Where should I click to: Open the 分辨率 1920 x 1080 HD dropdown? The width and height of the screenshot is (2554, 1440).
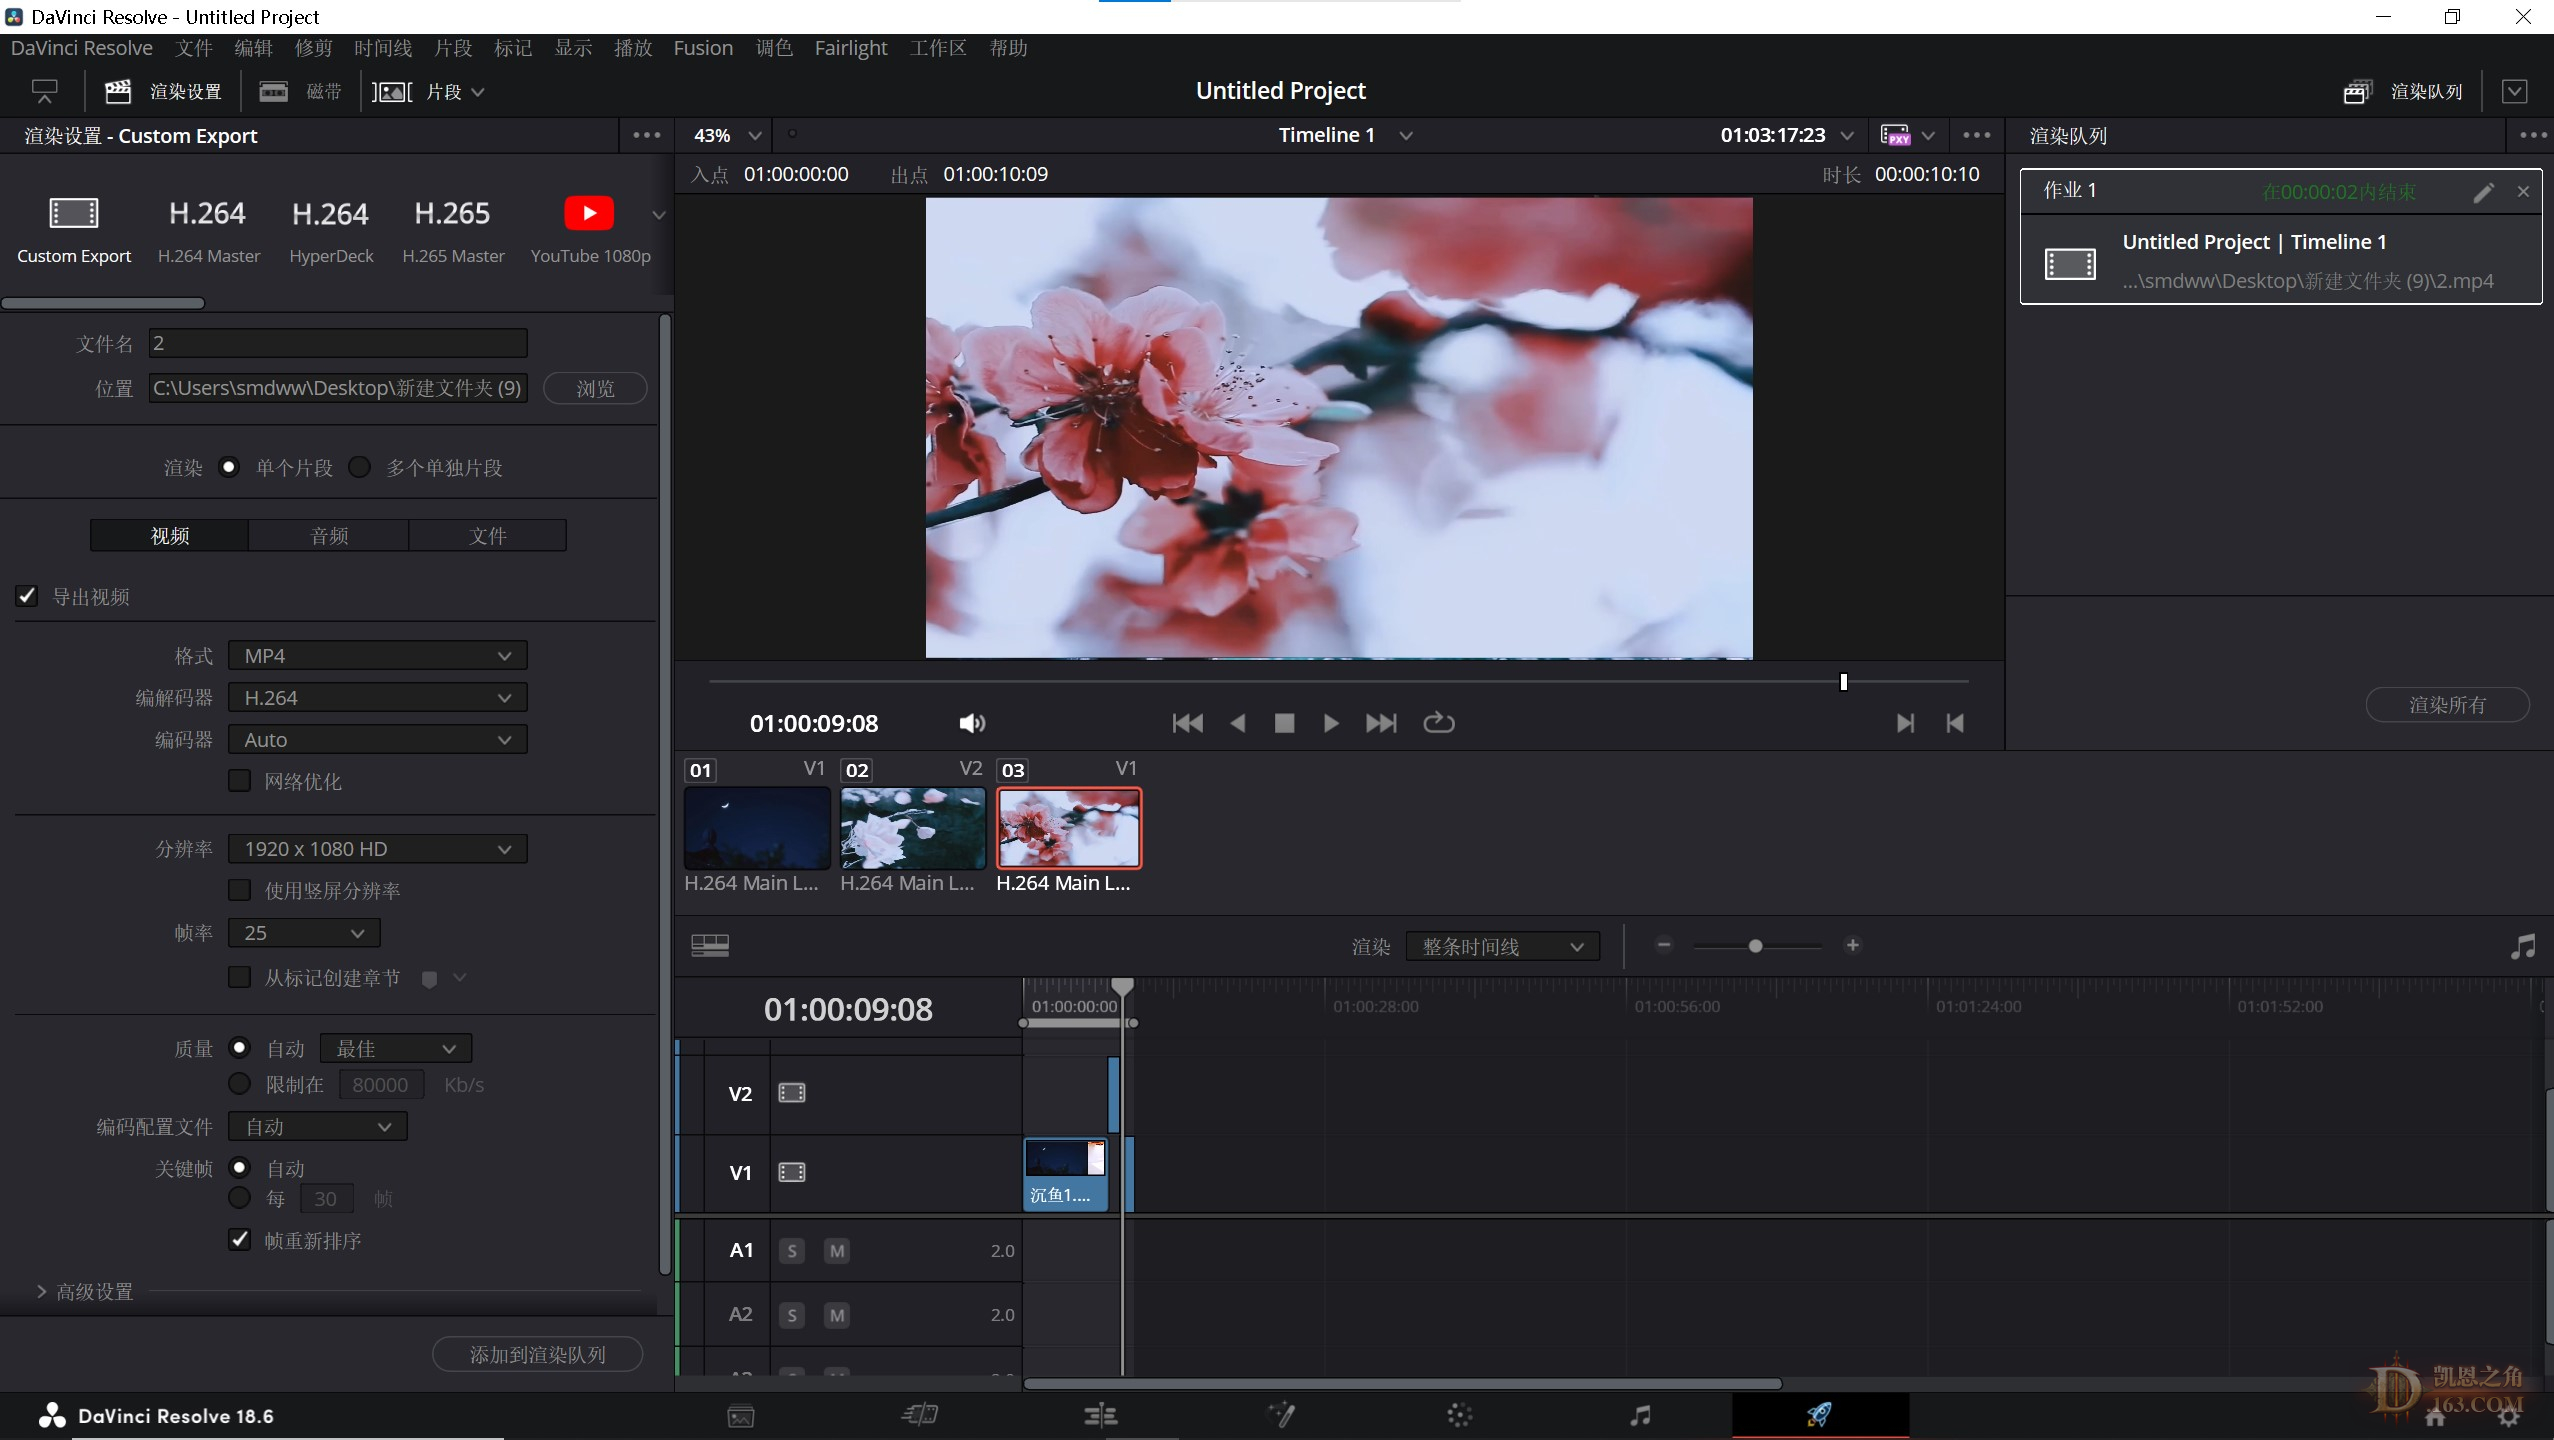click(x=378, y=849)
